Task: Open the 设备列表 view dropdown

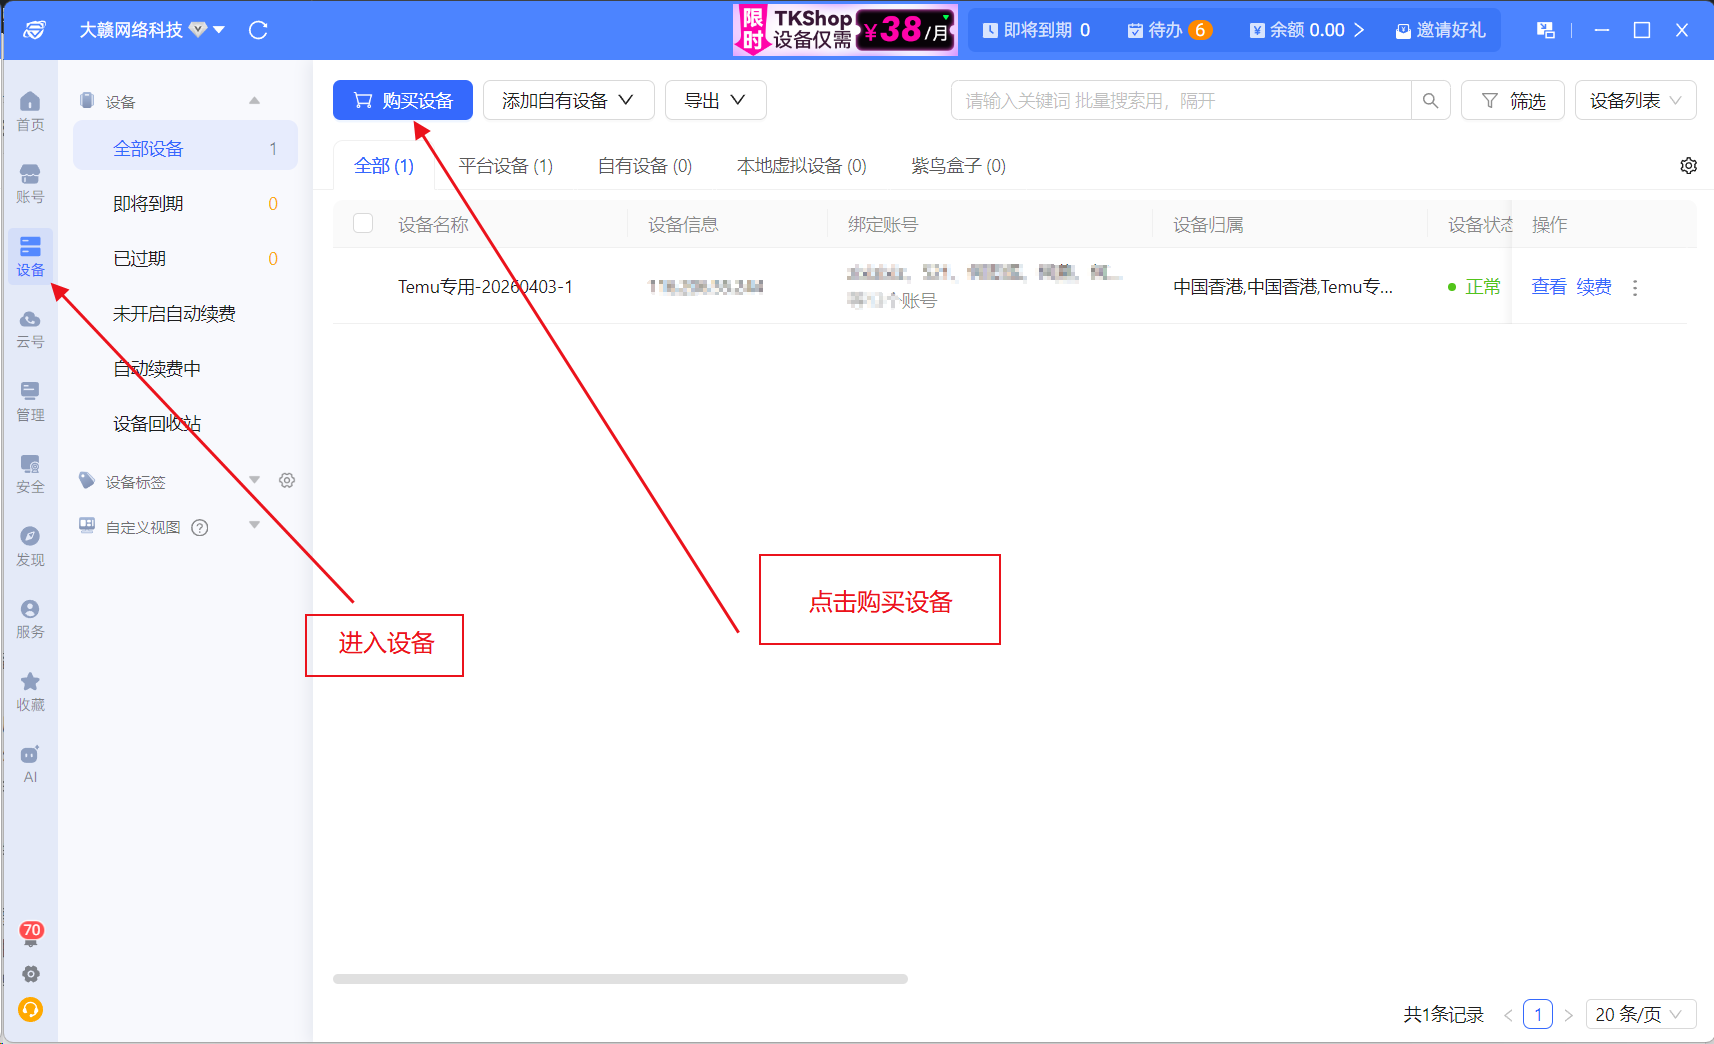Action: click(1635, 100)
